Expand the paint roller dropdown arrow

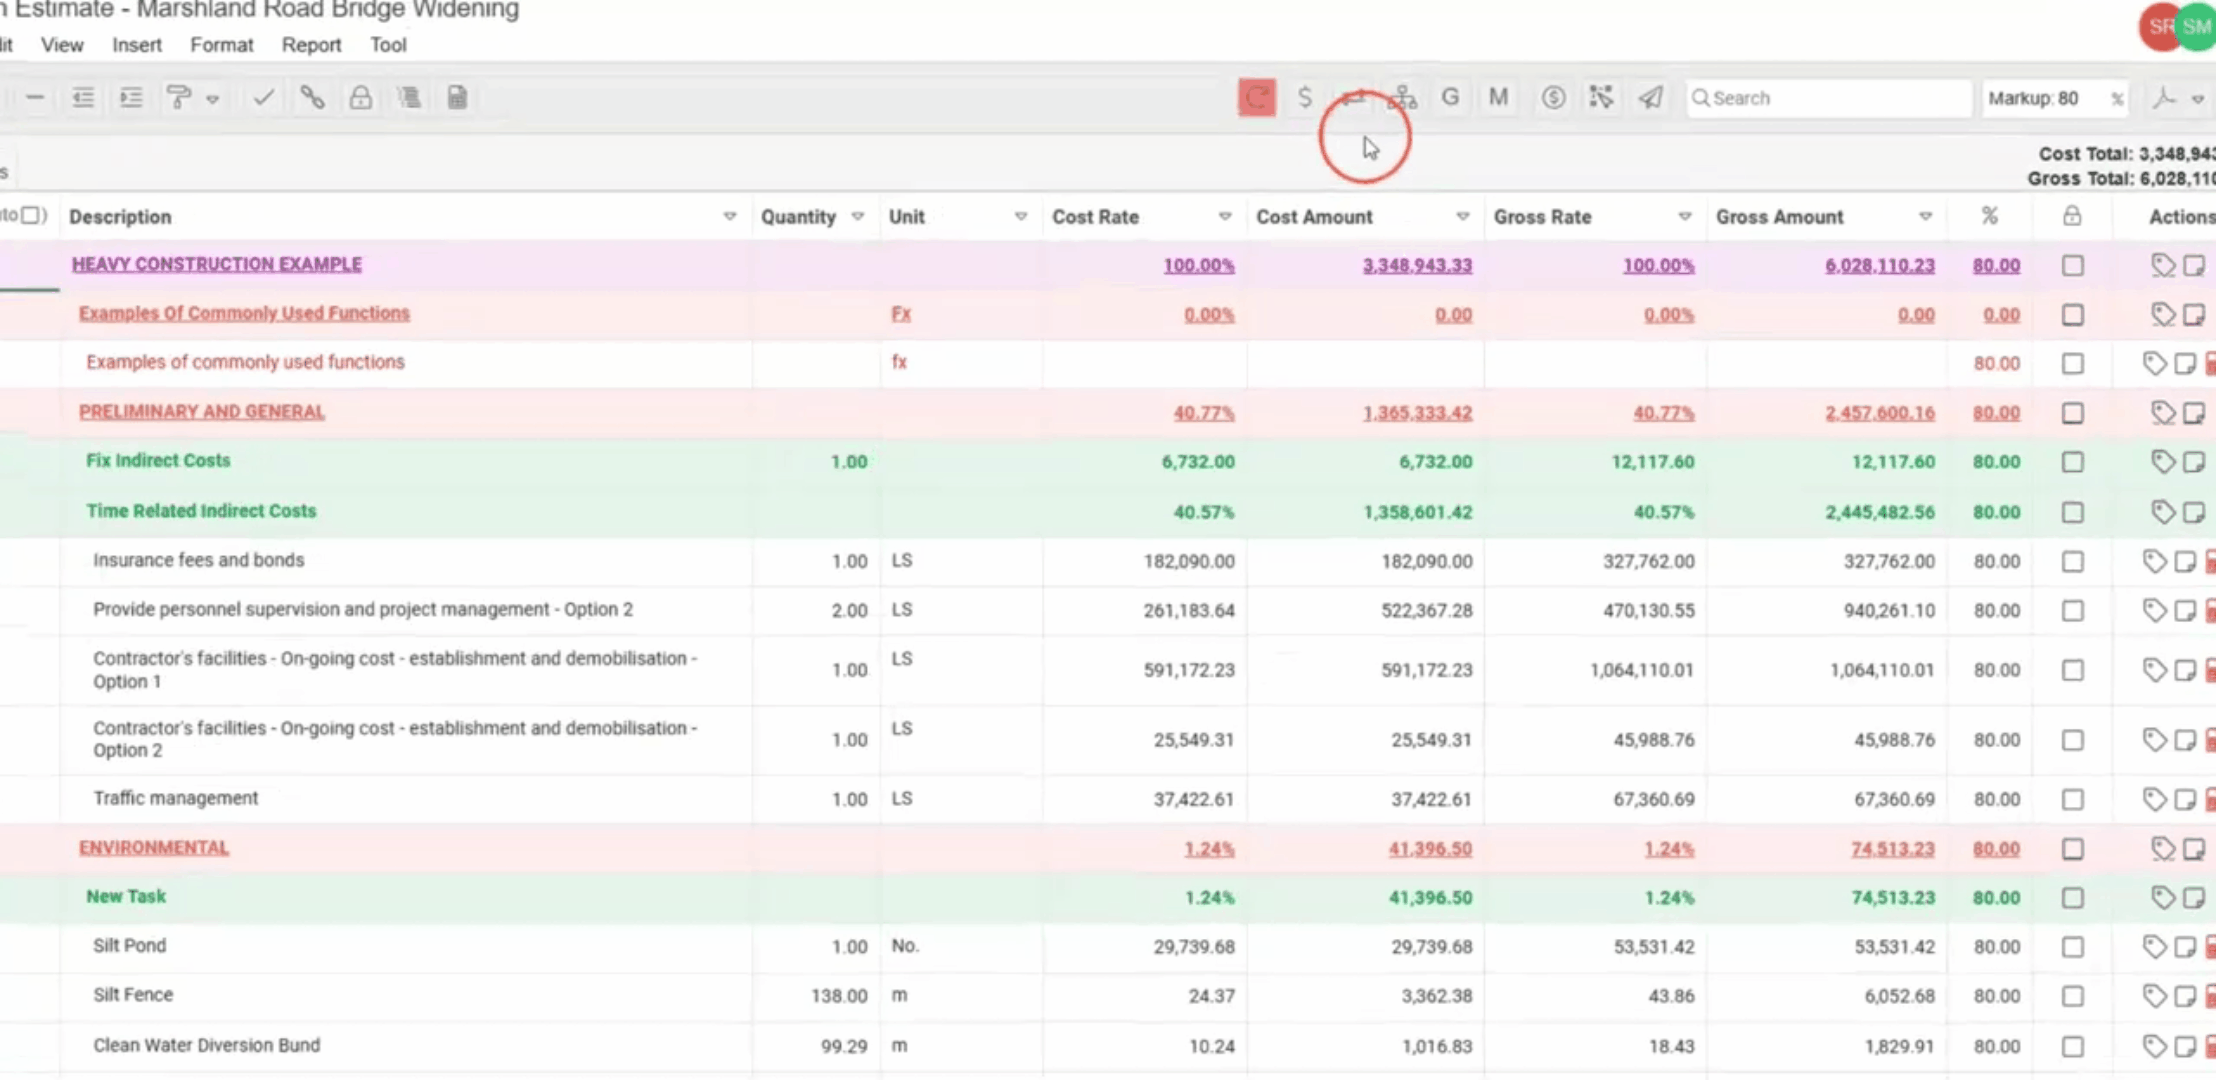(x=212, y=99)
